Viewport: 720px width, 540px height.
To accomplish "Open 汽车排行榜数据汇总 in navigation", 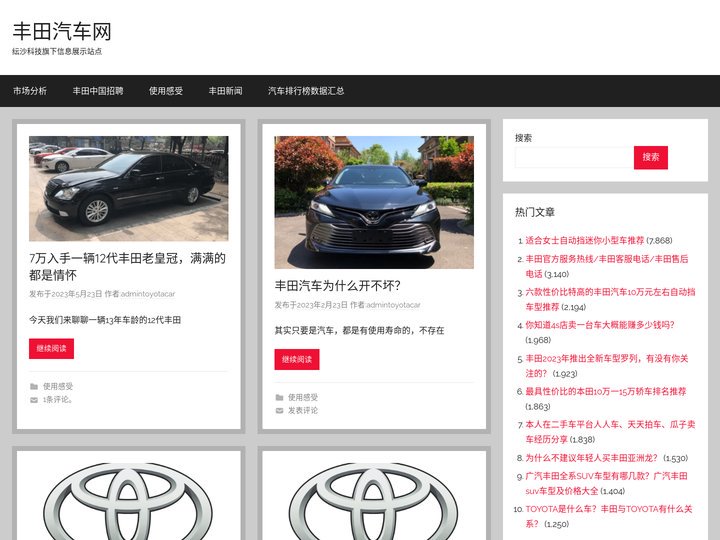I will pyautogui.click(x=306, y=91).
